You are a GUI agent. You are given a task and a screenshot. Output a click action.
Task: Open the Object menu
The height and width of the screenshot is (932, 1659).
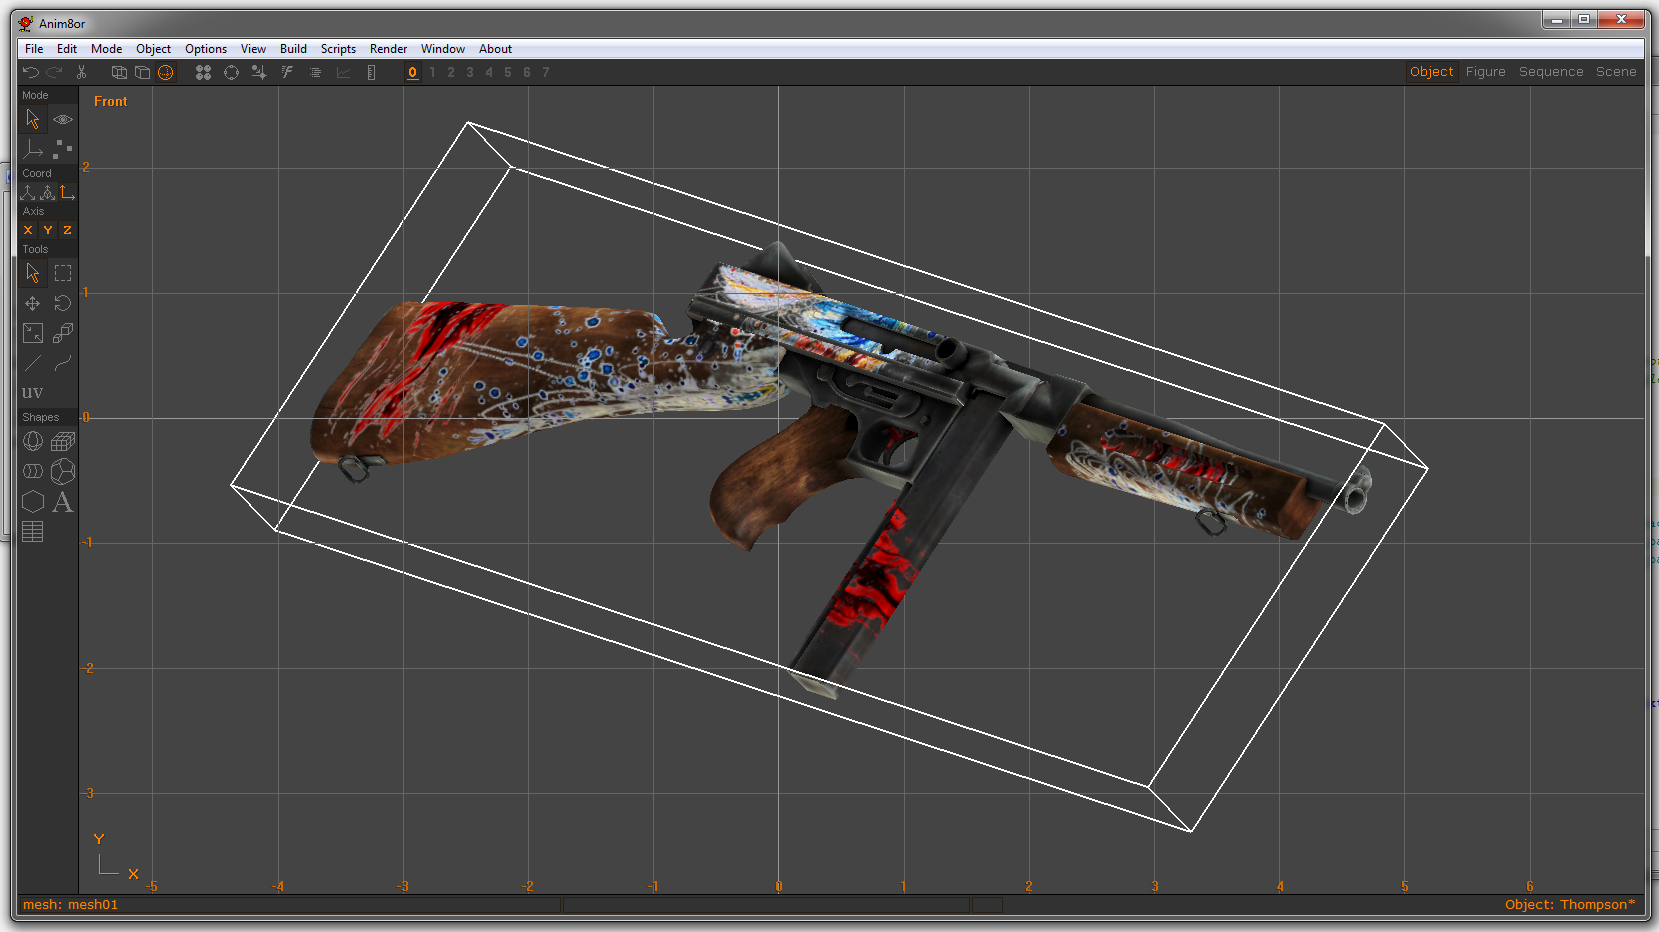pyautogui.click(x=153, y=49)
